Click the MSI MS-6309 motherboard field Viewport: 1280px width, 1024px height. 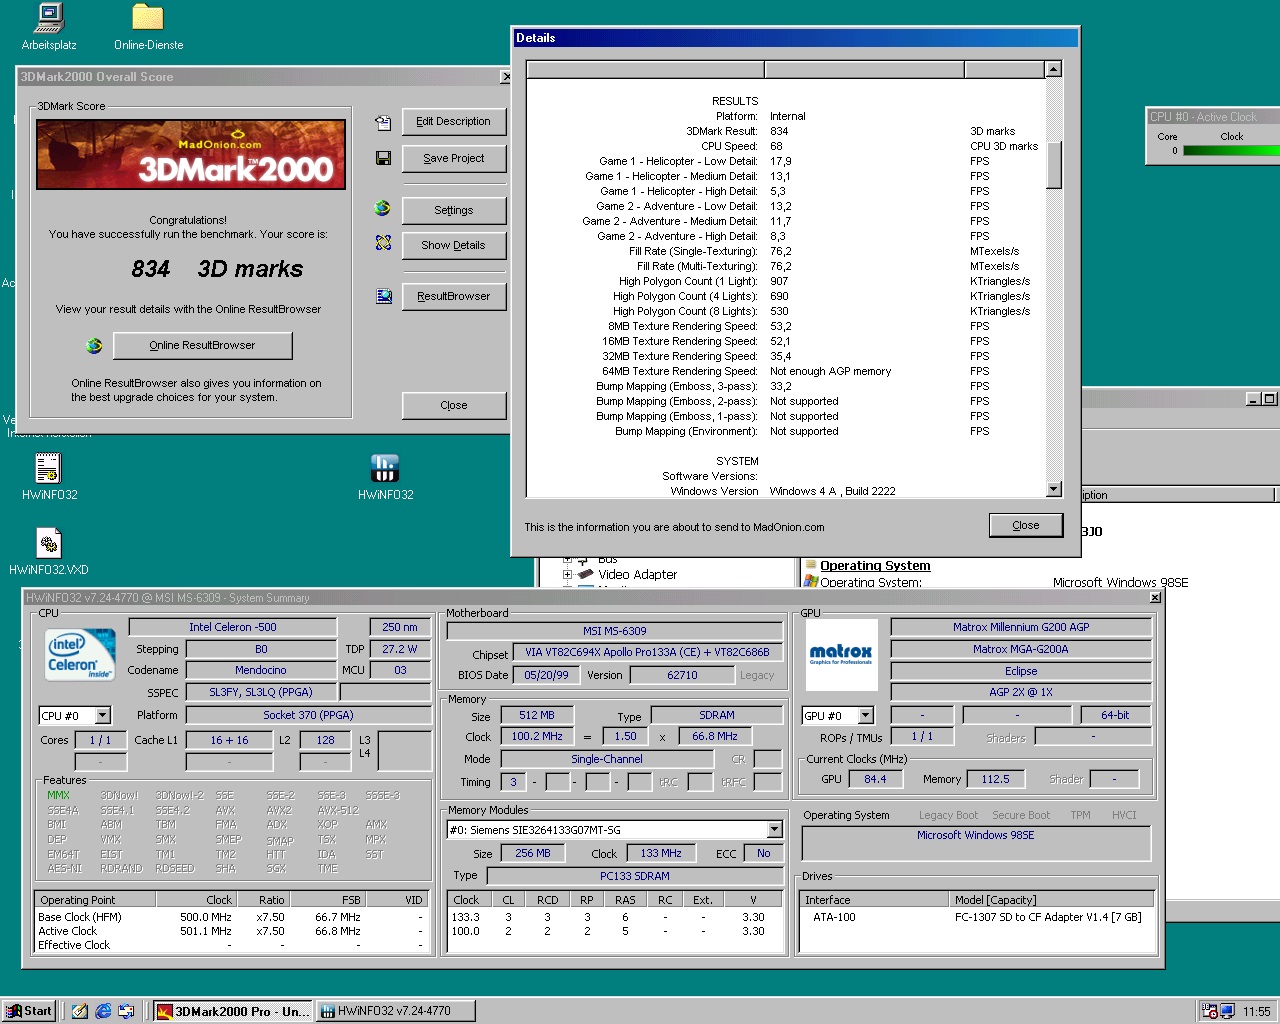coord(614,631)
